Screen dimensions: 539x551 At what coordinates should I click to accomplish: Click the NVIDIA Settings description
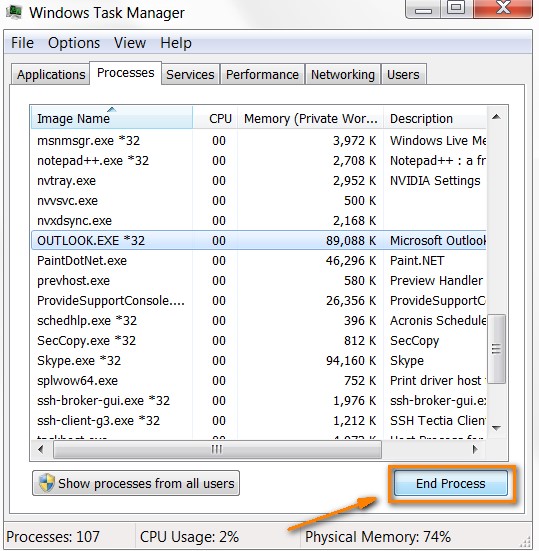[x=435, y=181]
